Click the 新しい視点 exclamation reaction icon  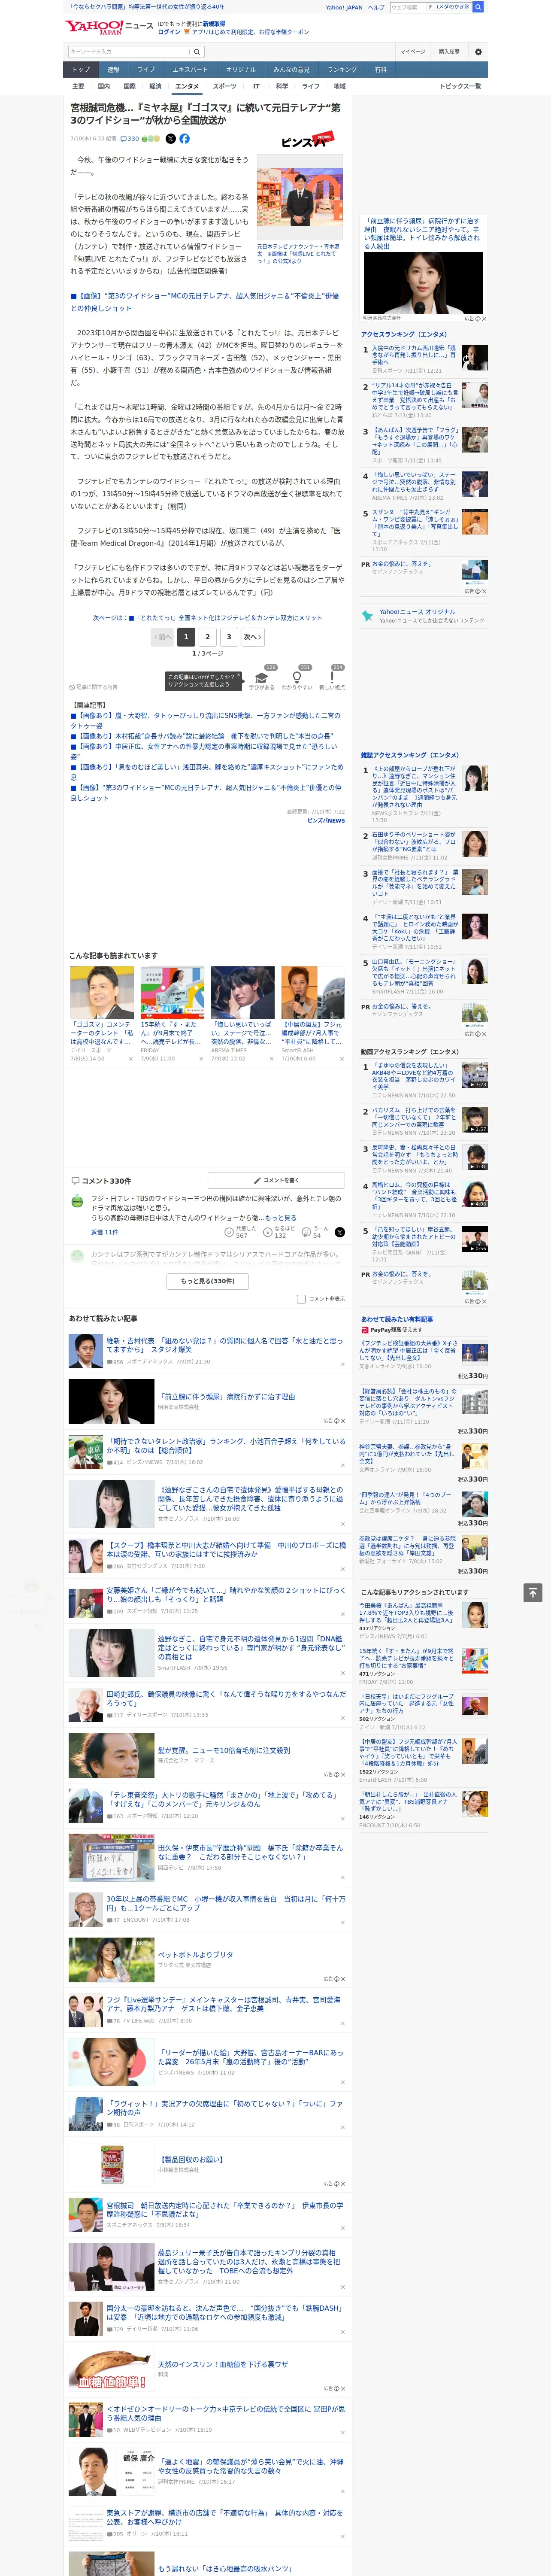(x=332, y=678)
